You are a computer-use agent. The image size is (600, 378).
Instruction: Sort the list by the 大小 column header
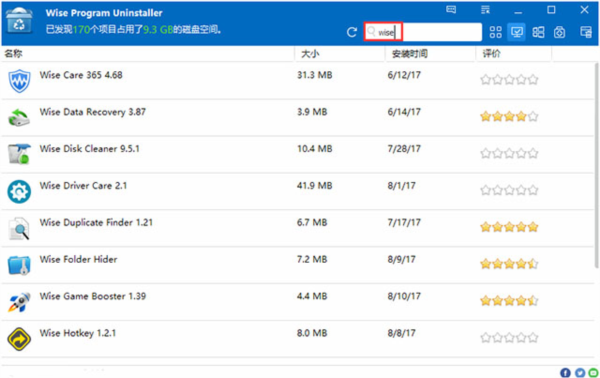point(310,54)
